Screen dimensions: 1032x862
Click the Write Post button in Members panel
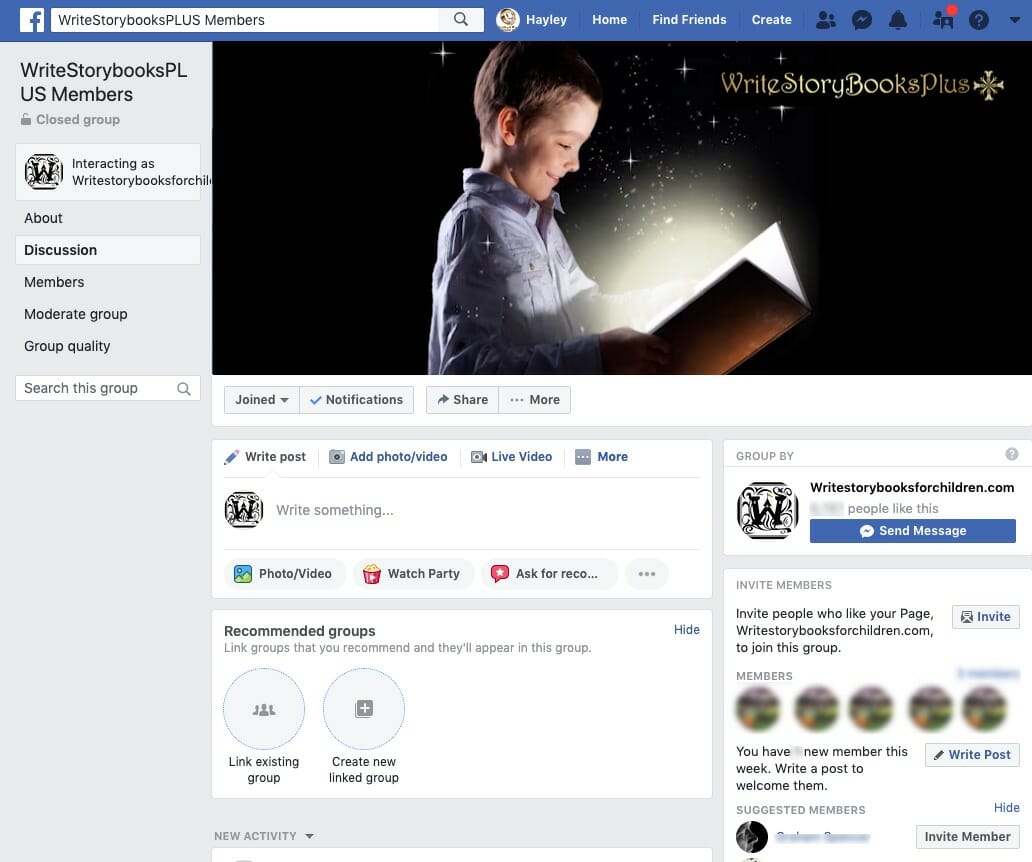pyautogui.click(x=972, y=755)
